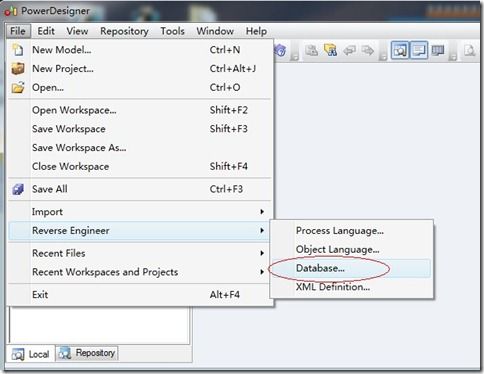Select Process Language... in the submenu
The height and width of the screenshot is (374, 484).
tap(351, 231)
